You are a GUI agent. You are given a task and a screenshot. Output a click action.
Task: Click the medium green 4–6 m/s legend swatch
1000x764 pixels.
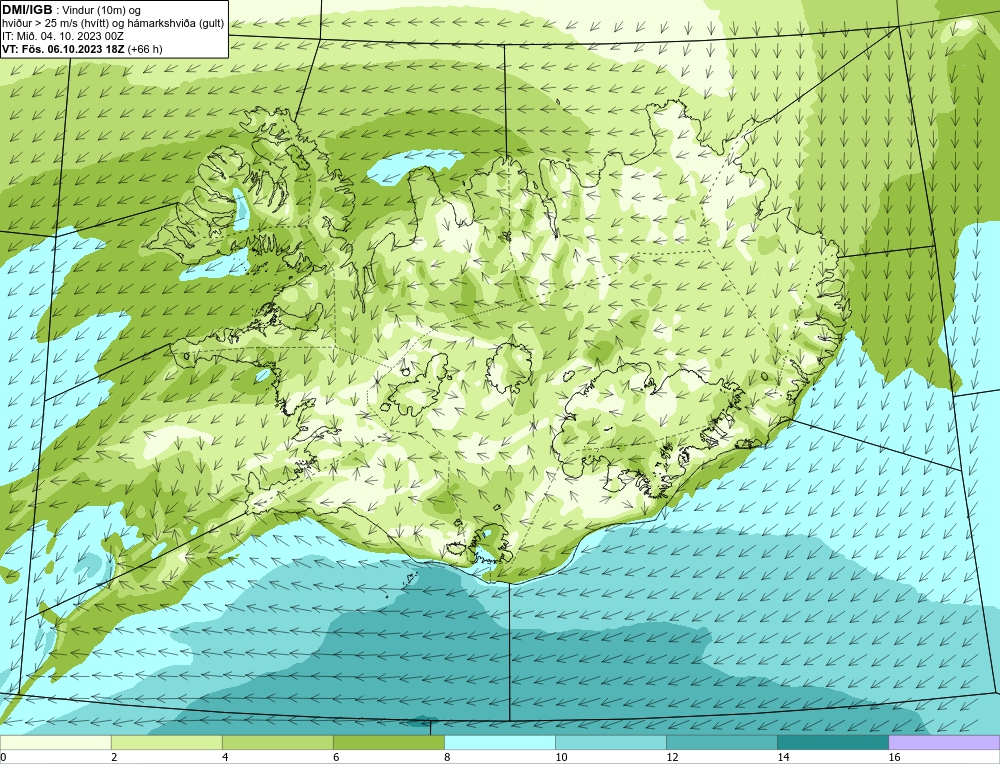click(x=277, y=742)
